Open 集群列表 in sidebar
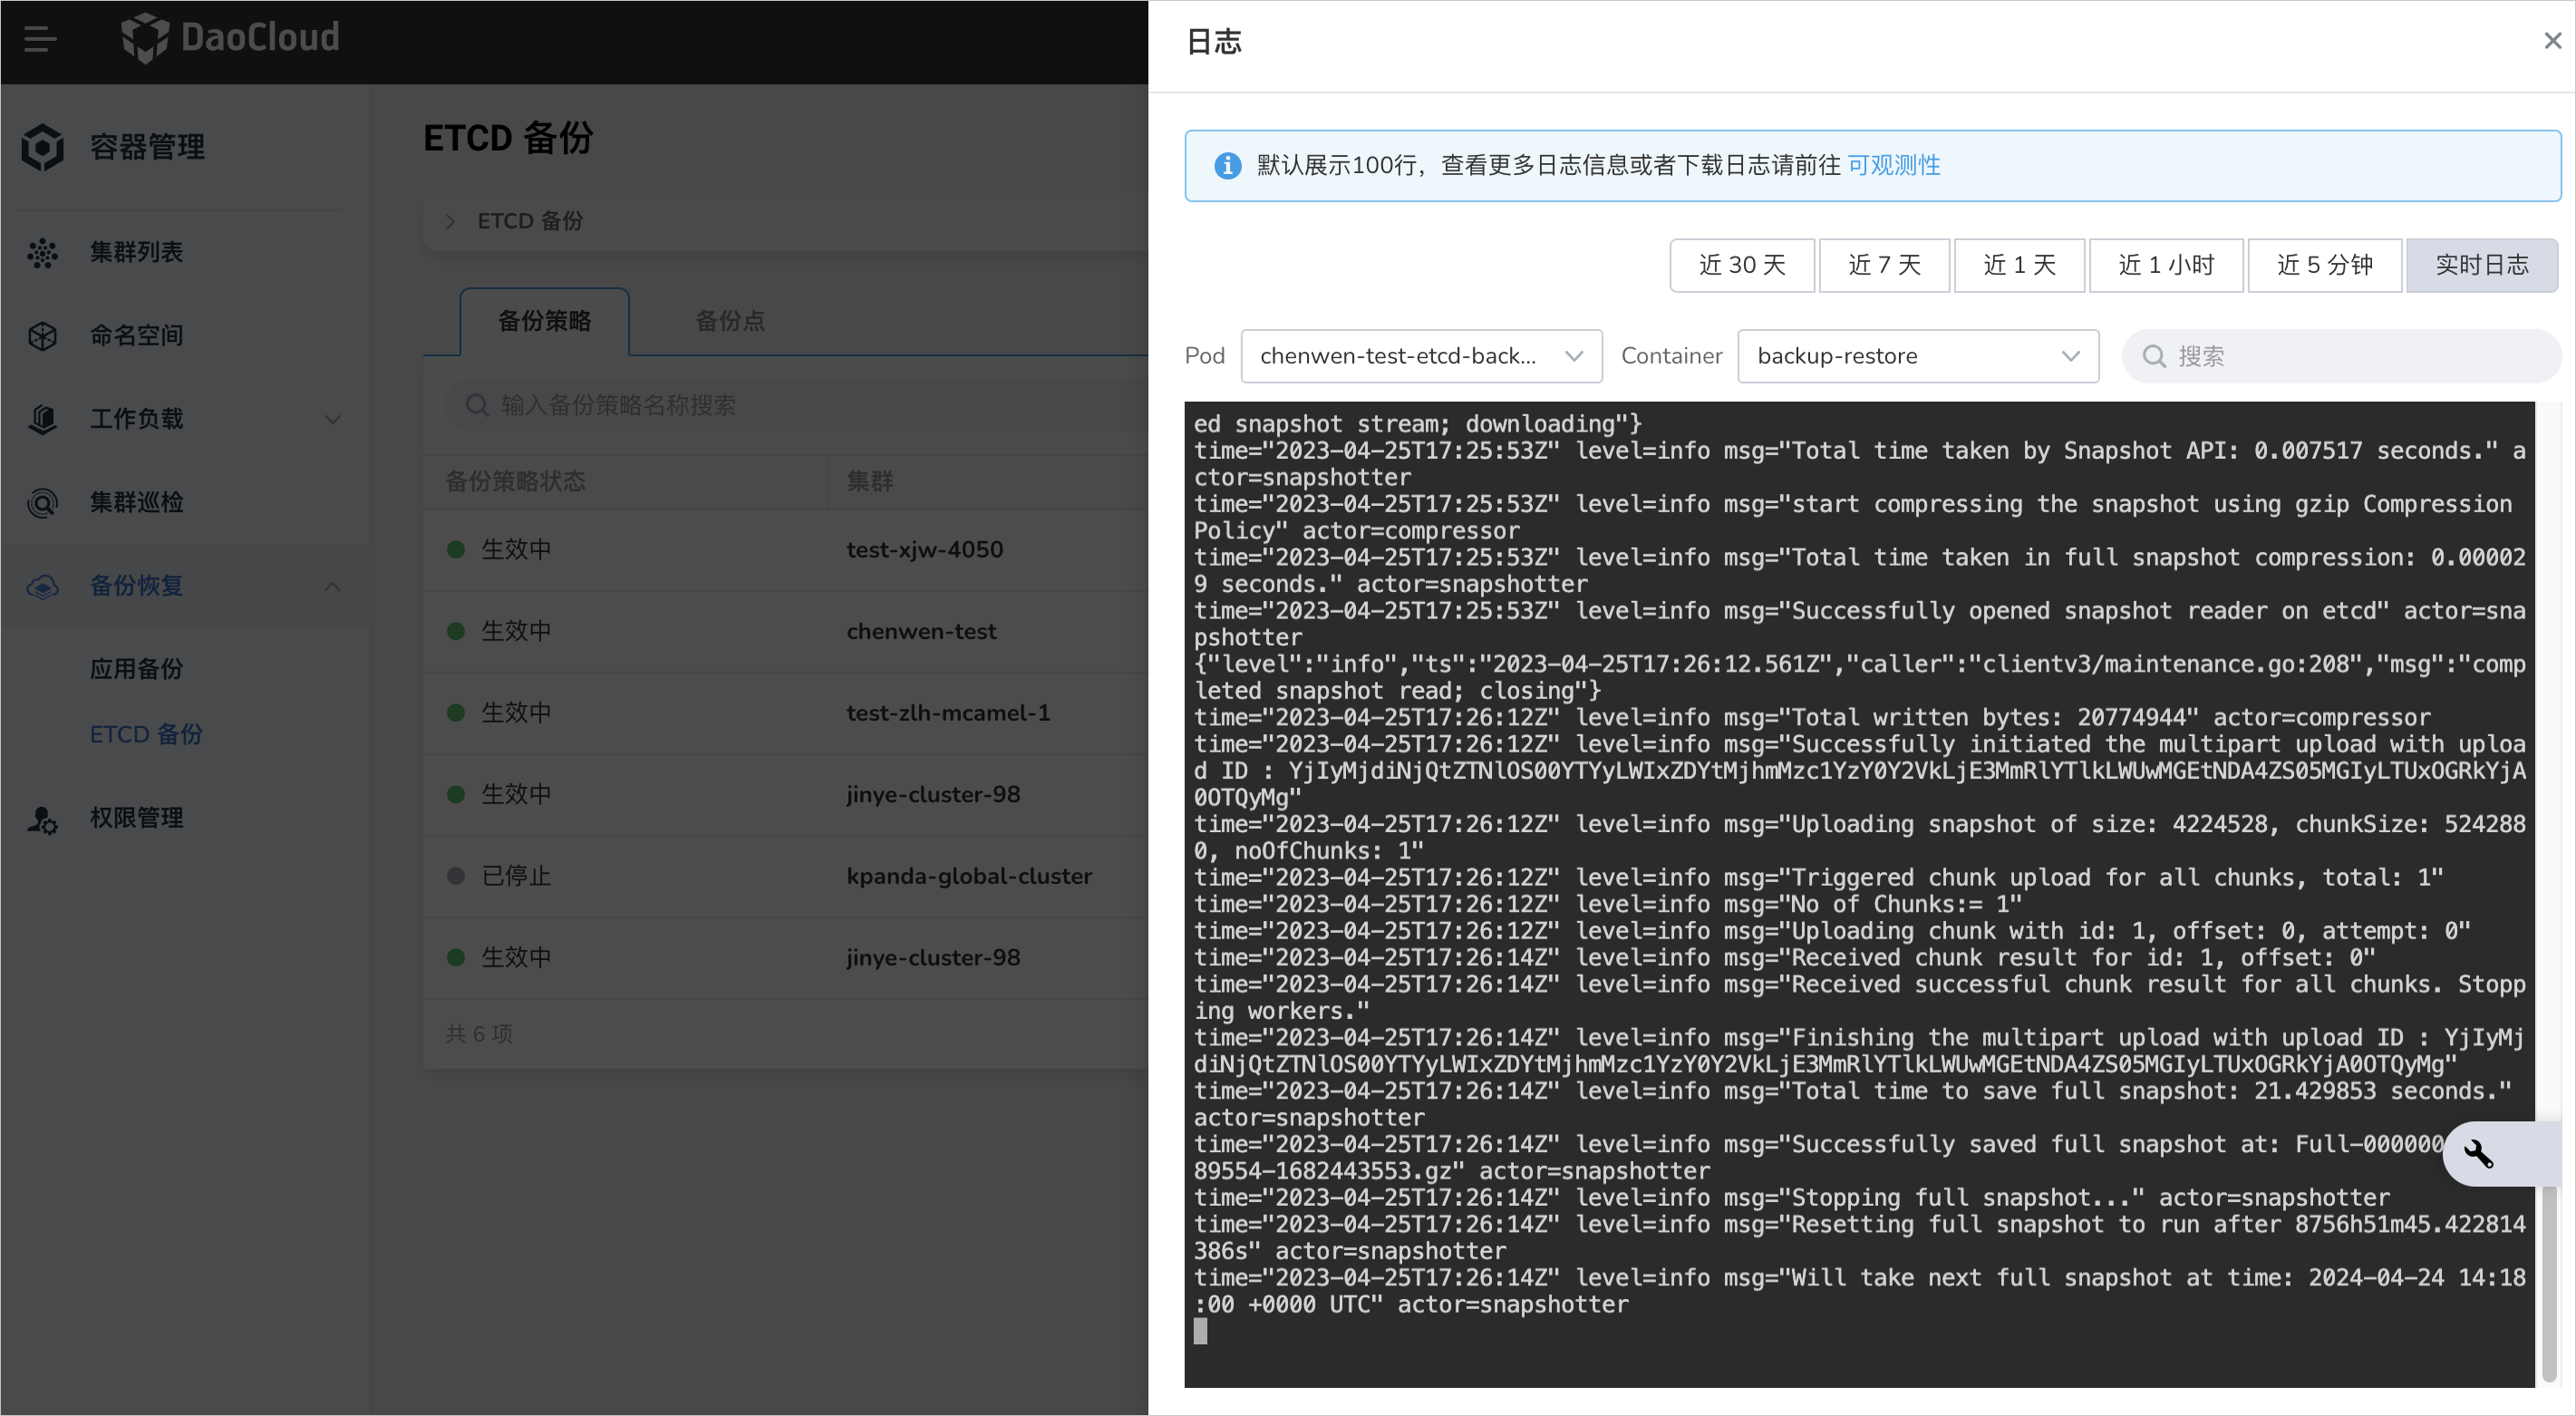The width and height of the screenshot is (2576, 1416). point(136,252)
